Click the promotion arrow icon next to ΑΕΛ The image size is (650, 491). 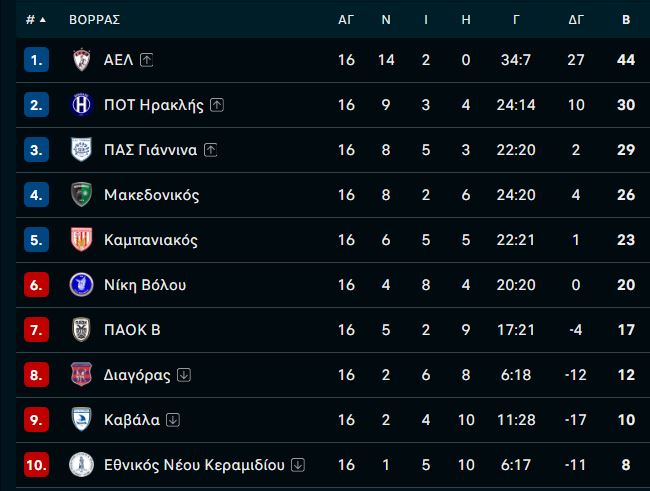pyautogui.click(x=146, y=60)
